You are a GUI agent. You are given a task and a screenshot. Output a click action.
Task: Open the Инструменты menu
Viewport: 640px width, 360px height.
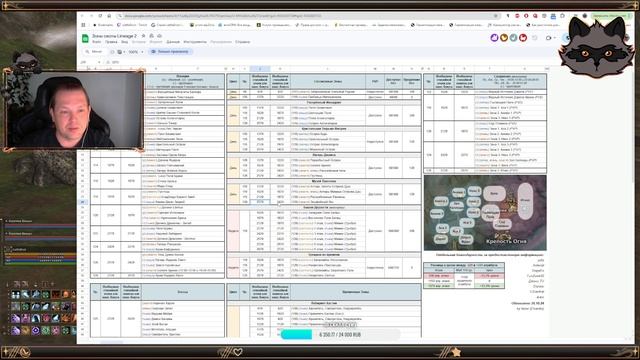195,42
